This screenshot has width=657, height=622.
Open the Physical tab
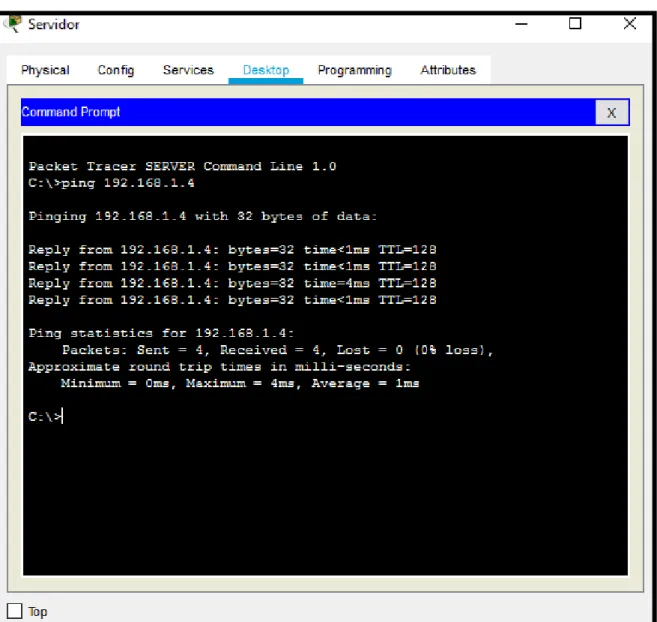45,70
